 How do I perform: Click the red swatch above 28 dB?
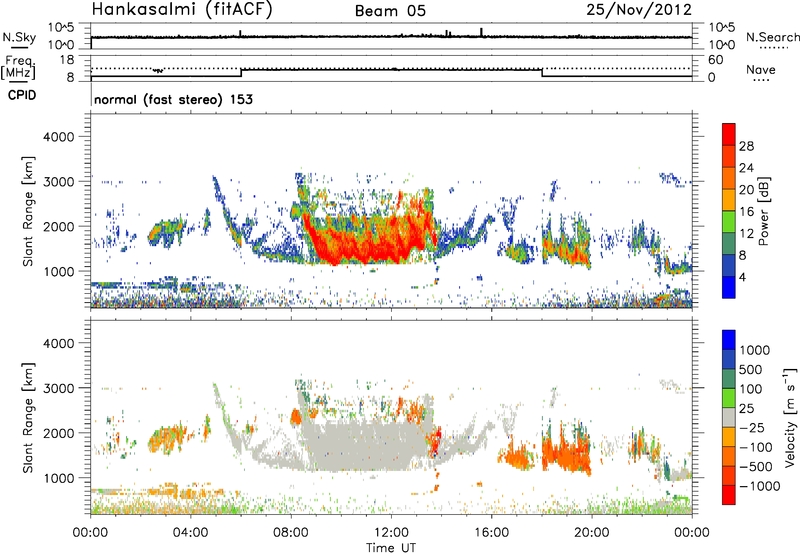(x=729, y=134)
